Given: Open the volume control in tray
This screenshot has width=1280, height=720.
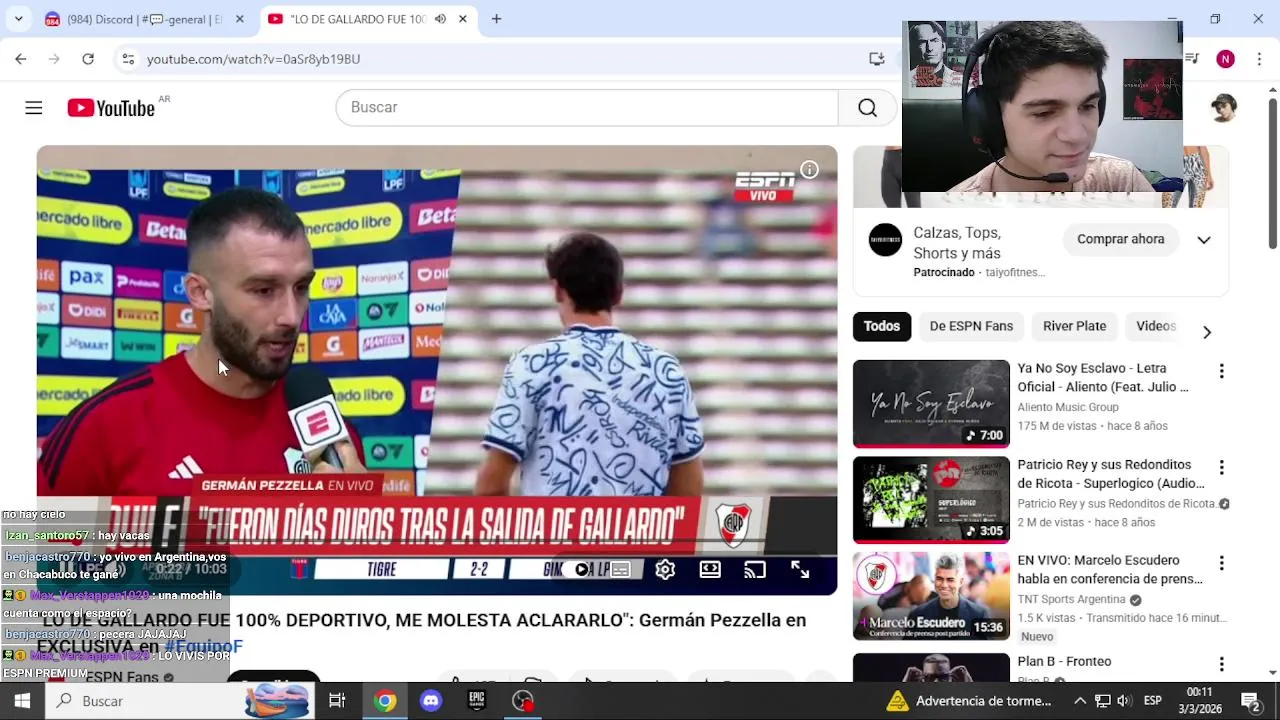Looking at the screenshot, I should tap(1124, 701).
